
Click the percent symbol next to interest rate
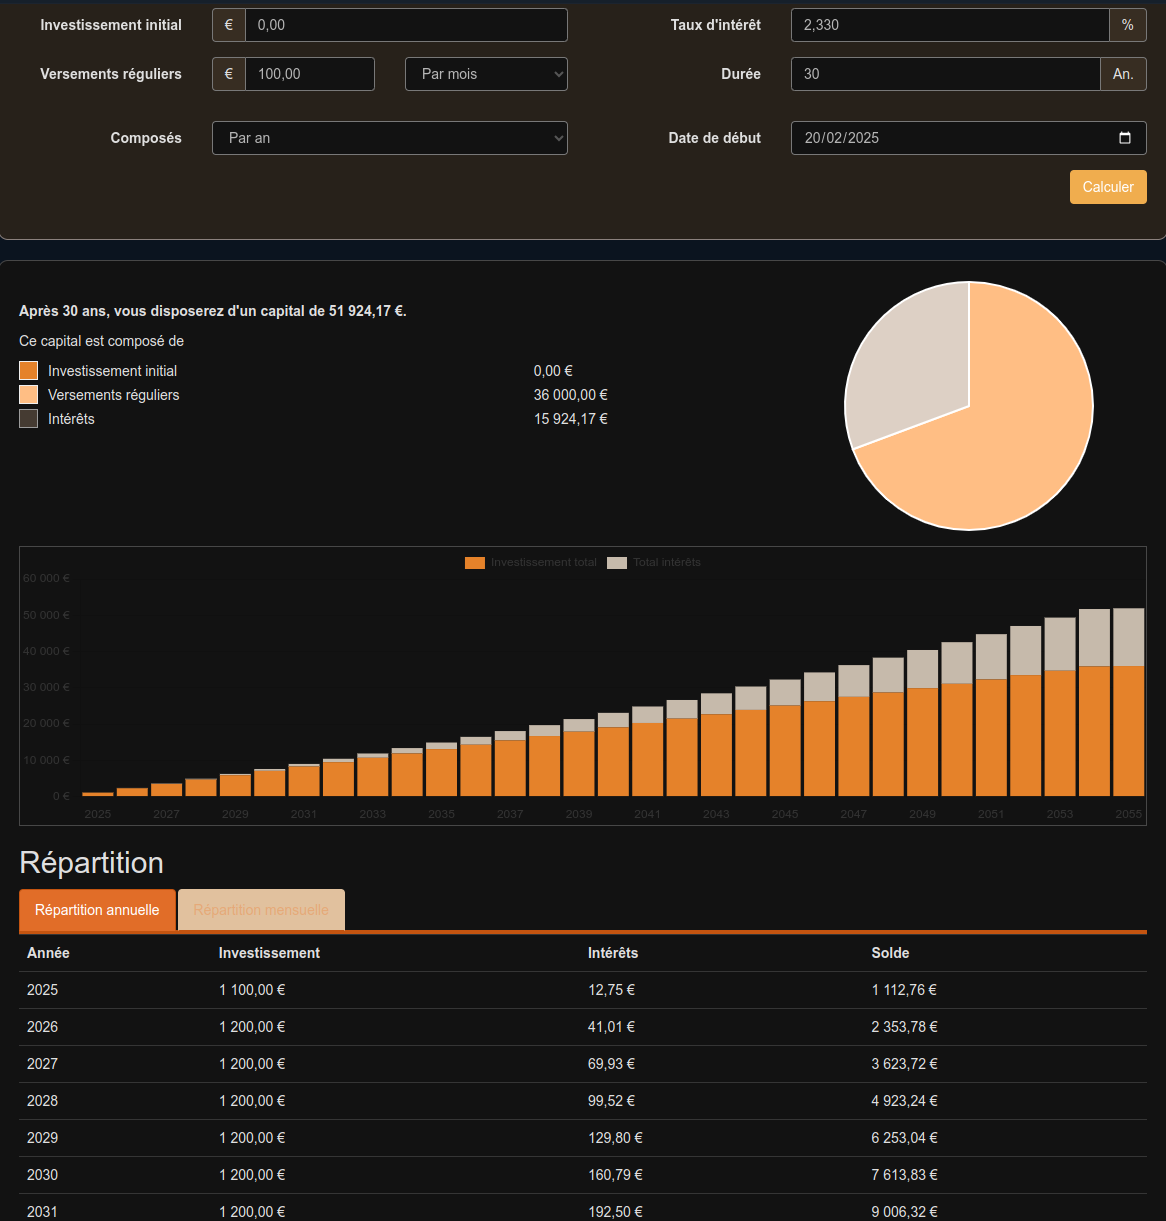click(1127, 25)
